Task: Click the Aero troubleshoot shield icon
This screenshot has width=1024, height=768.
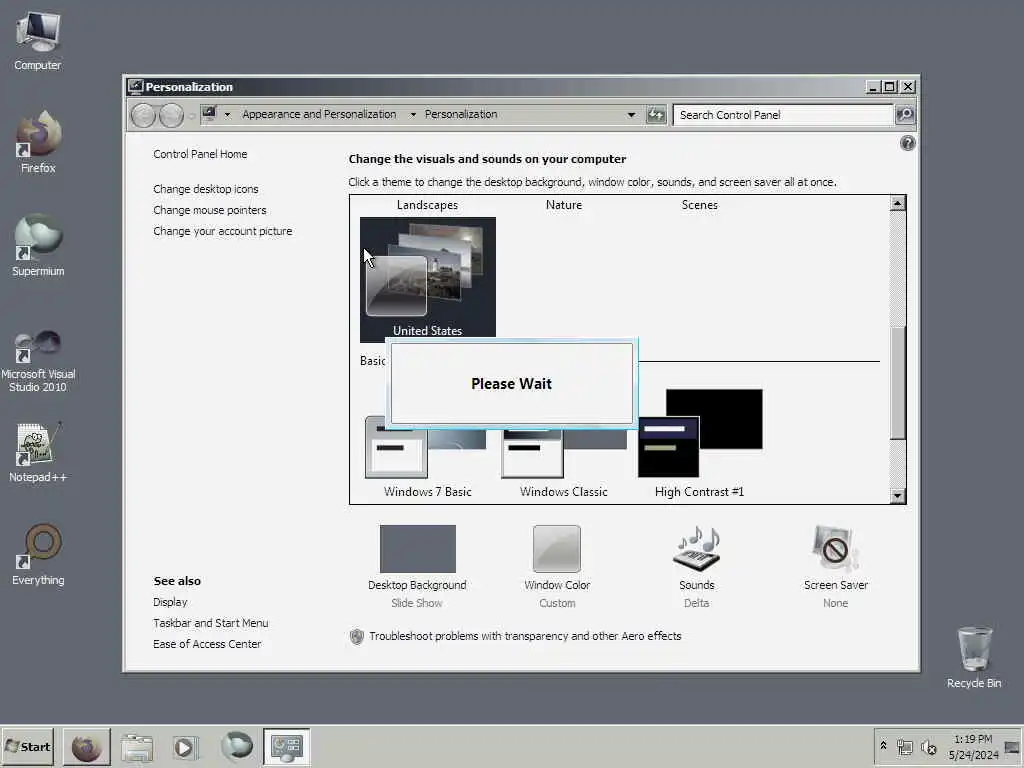Action: pos(357,636)
